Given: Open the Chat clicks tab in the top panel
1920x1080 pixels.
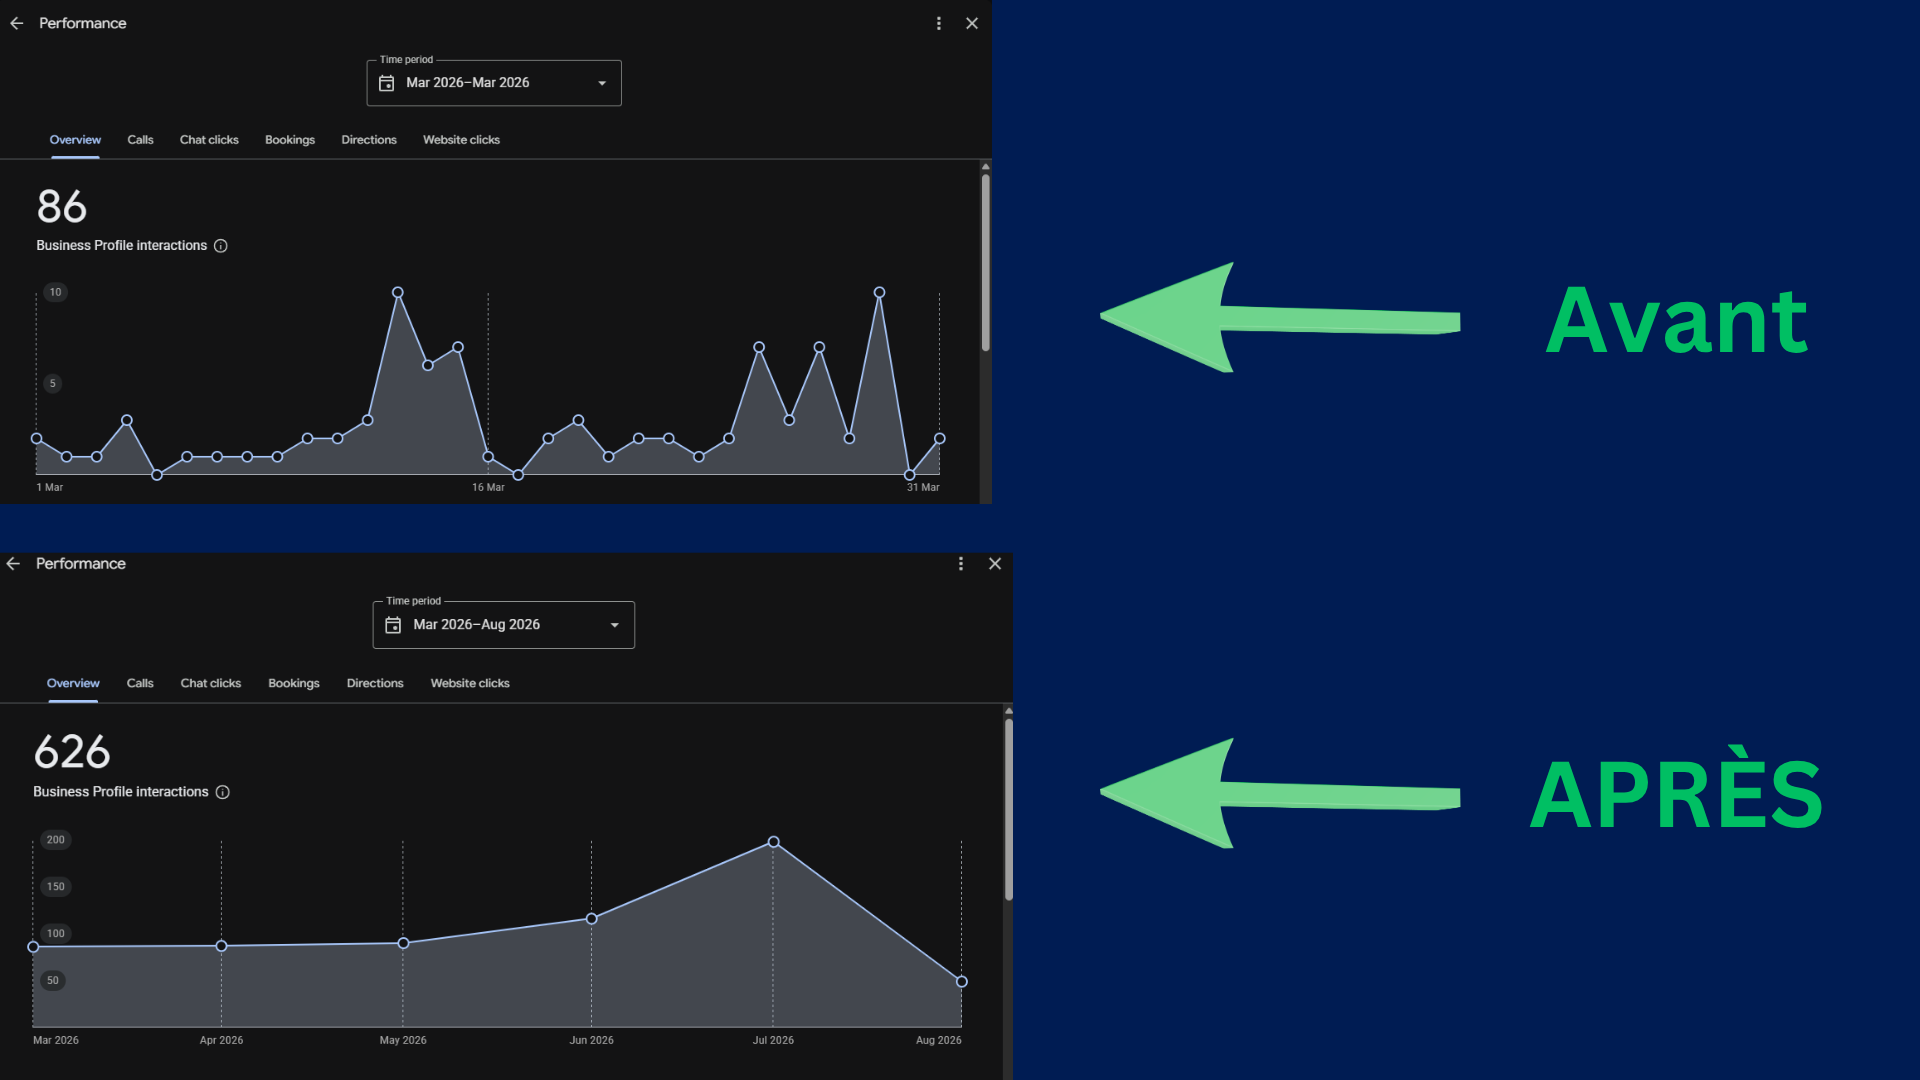Looking at the screenshot, I should coord(209,140).
